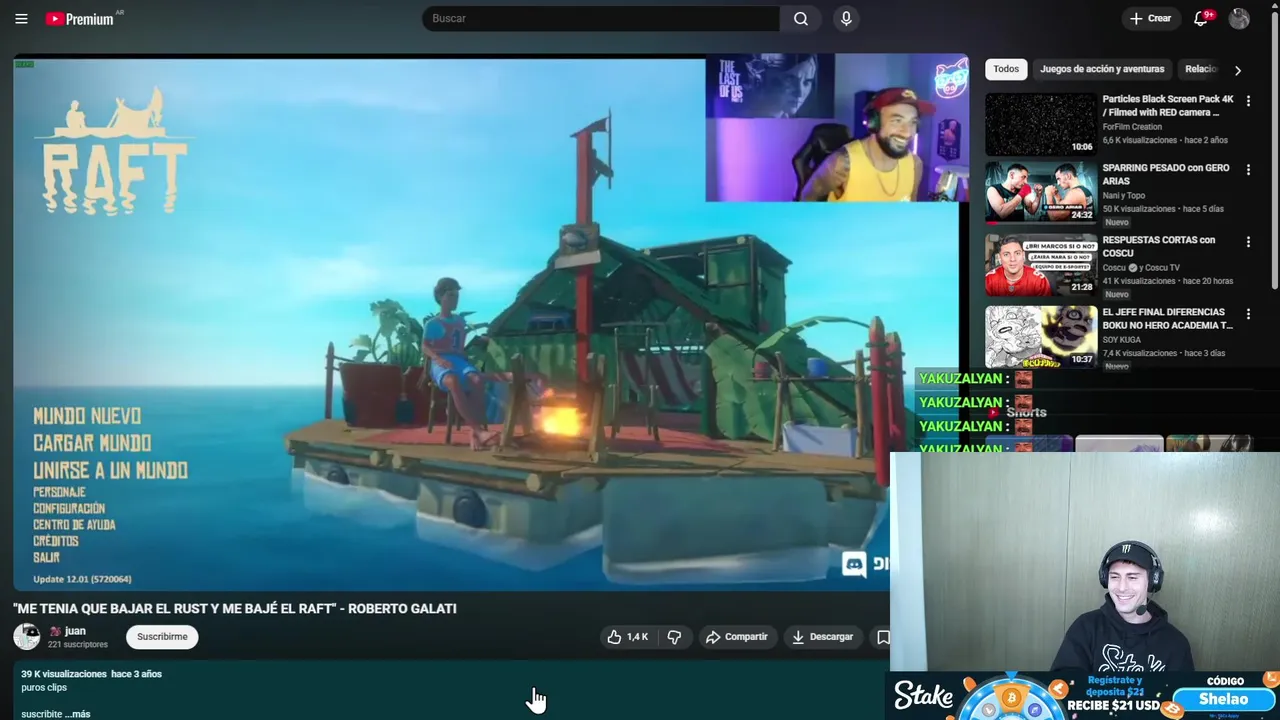The height and width of the screenshot is (720, 1280).
Task: Open Nani y Topo channel name
Action: pos(1124,196)
